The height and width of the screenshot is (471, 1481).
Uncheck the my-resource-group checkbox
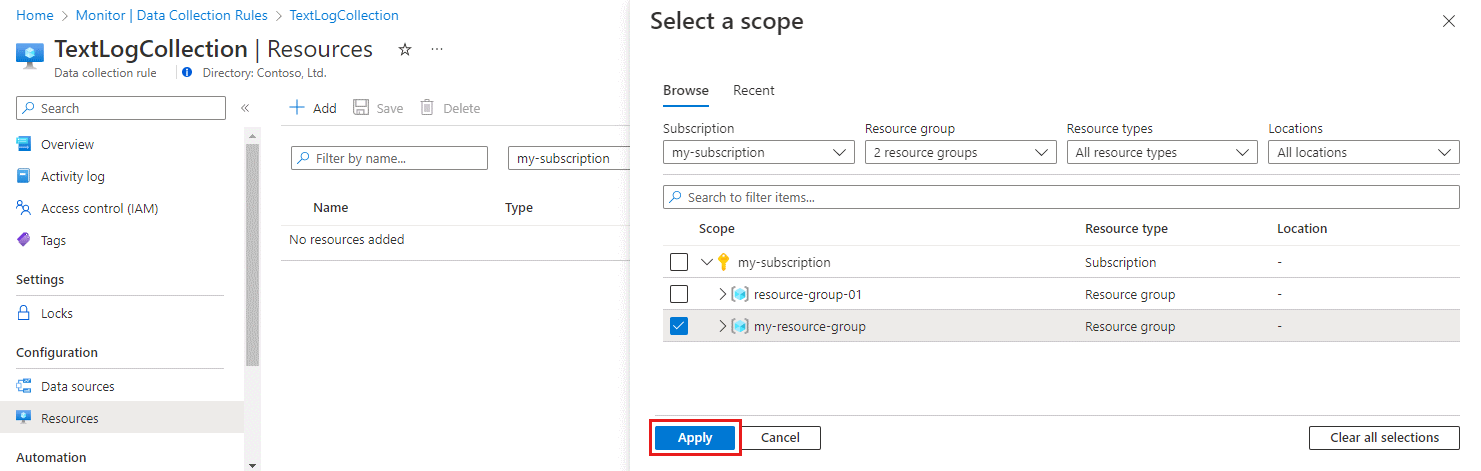[679, 326]
